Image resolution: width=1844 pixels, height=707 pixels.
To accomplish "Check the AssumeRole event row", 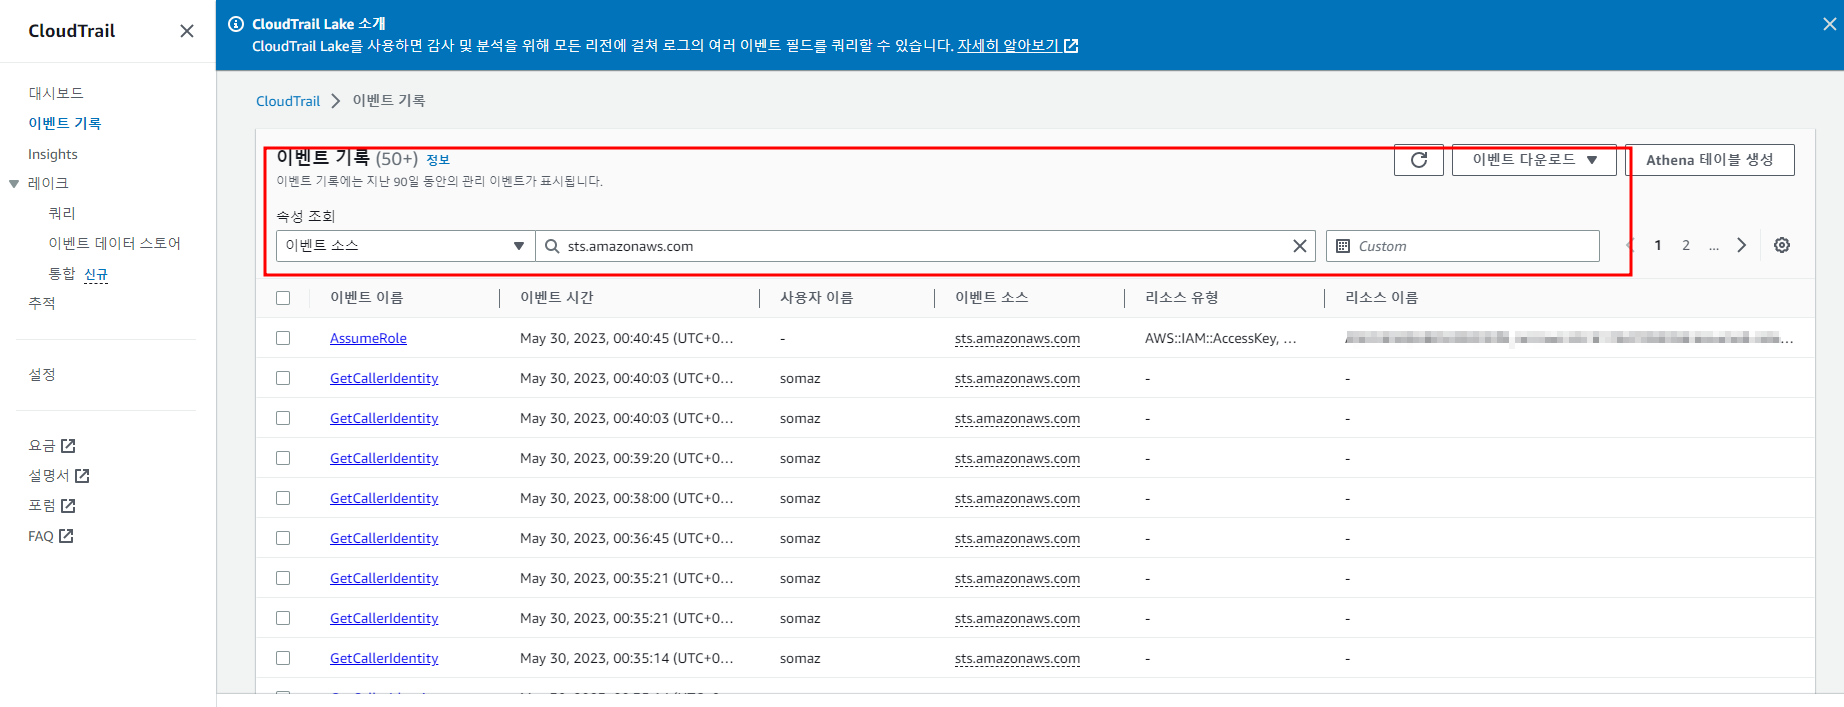I will coord(283,338).
